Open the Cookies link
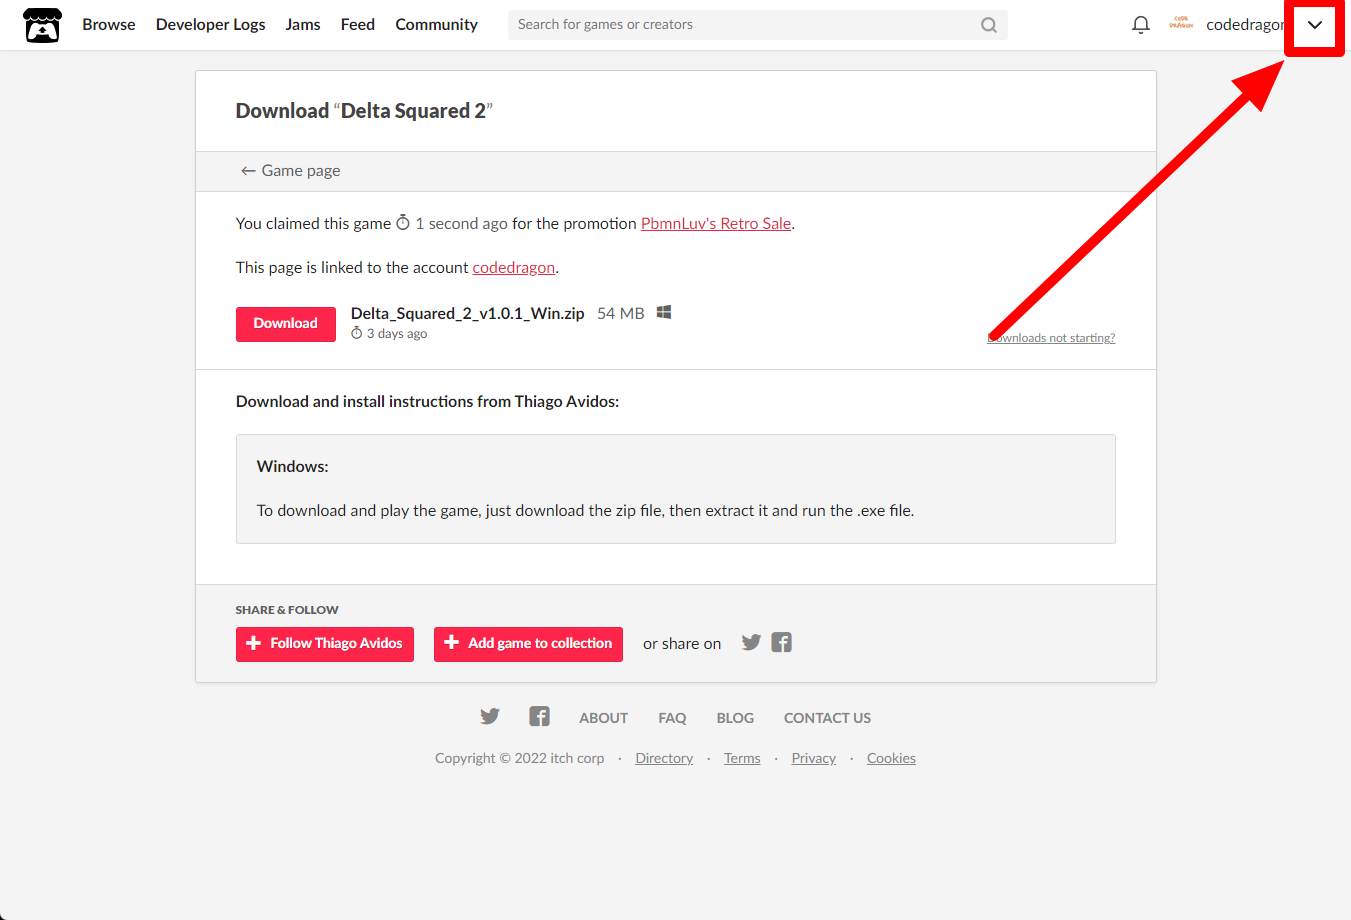Image resolution: width=1351 pixels, height=920 pixels. 891,758
